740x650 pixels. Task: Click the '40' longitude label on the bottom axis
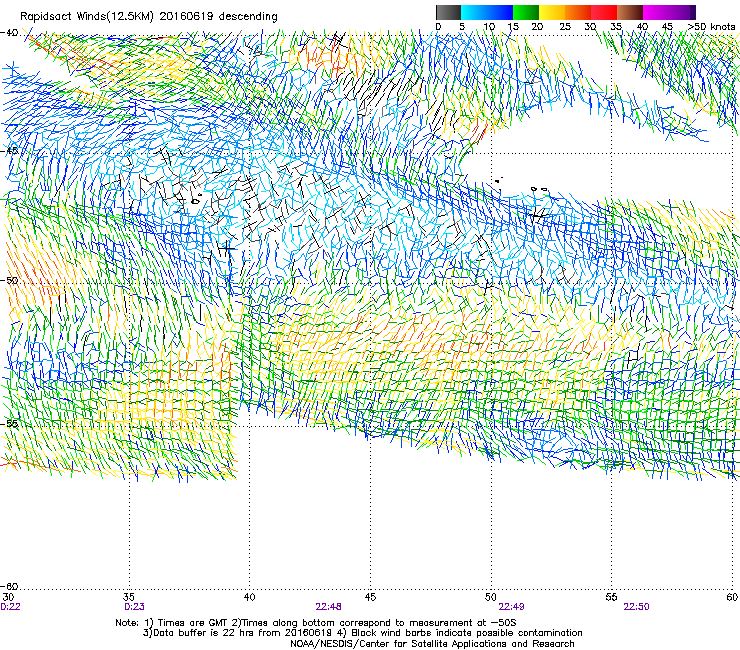coord(249,597)
